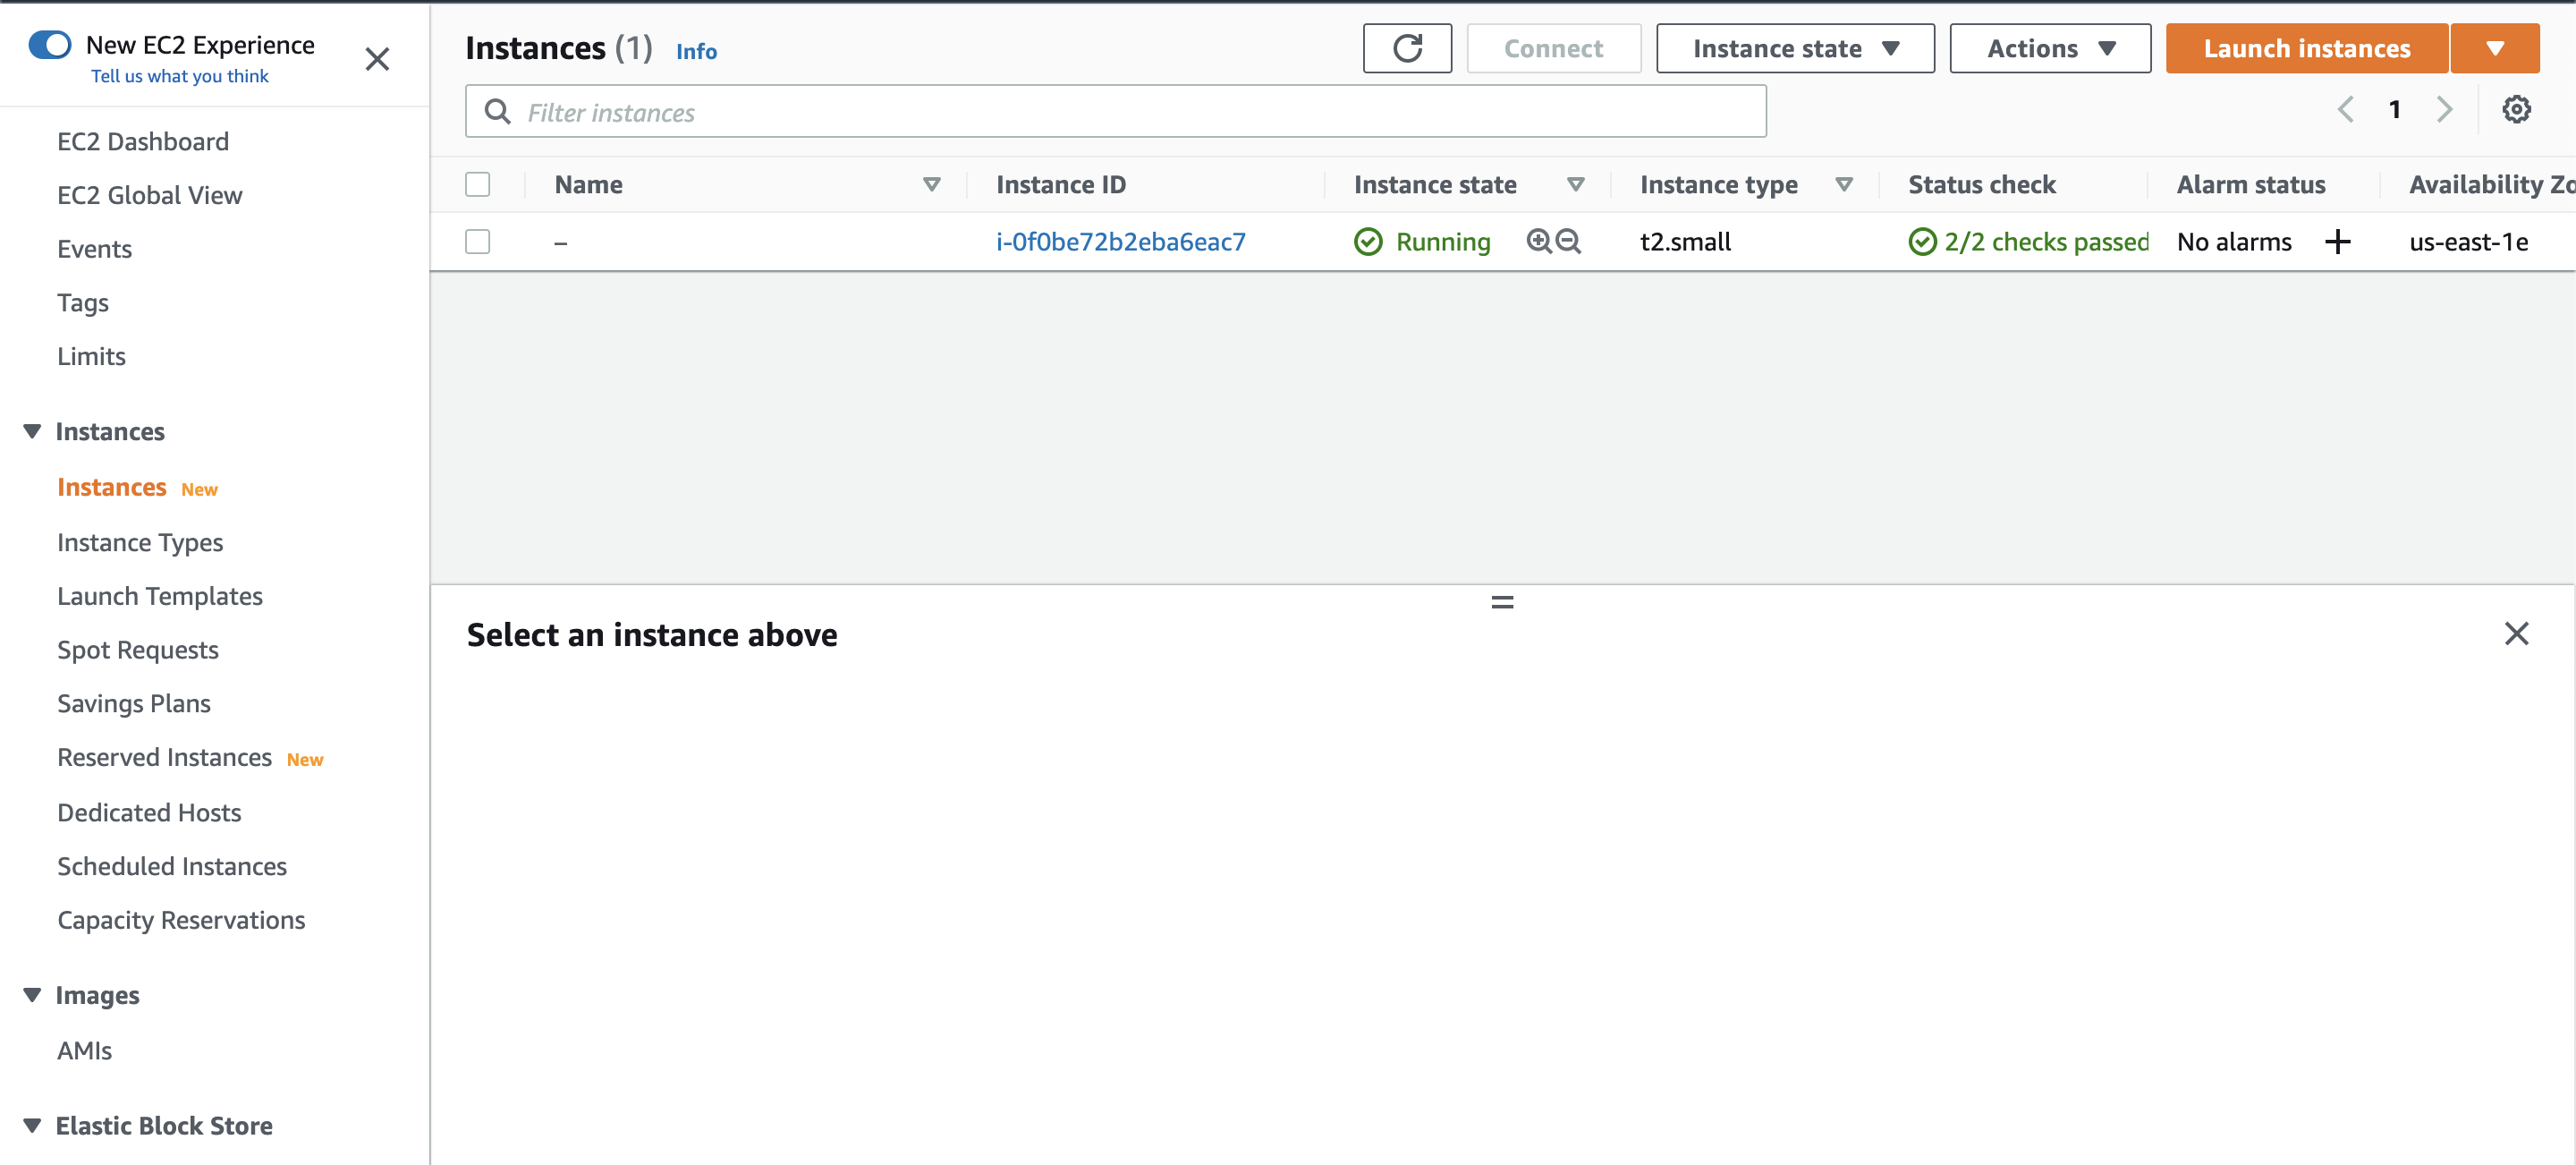The image size is (2576, 1165).
Task: Open the Actions dropdown
Action: (2049, 47)
